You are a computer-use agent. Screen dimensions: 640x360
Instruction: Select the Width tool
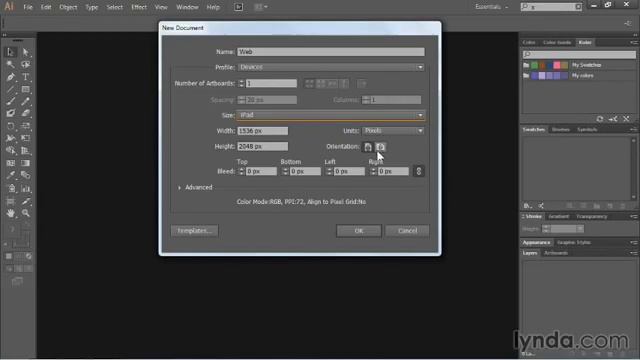11,138
